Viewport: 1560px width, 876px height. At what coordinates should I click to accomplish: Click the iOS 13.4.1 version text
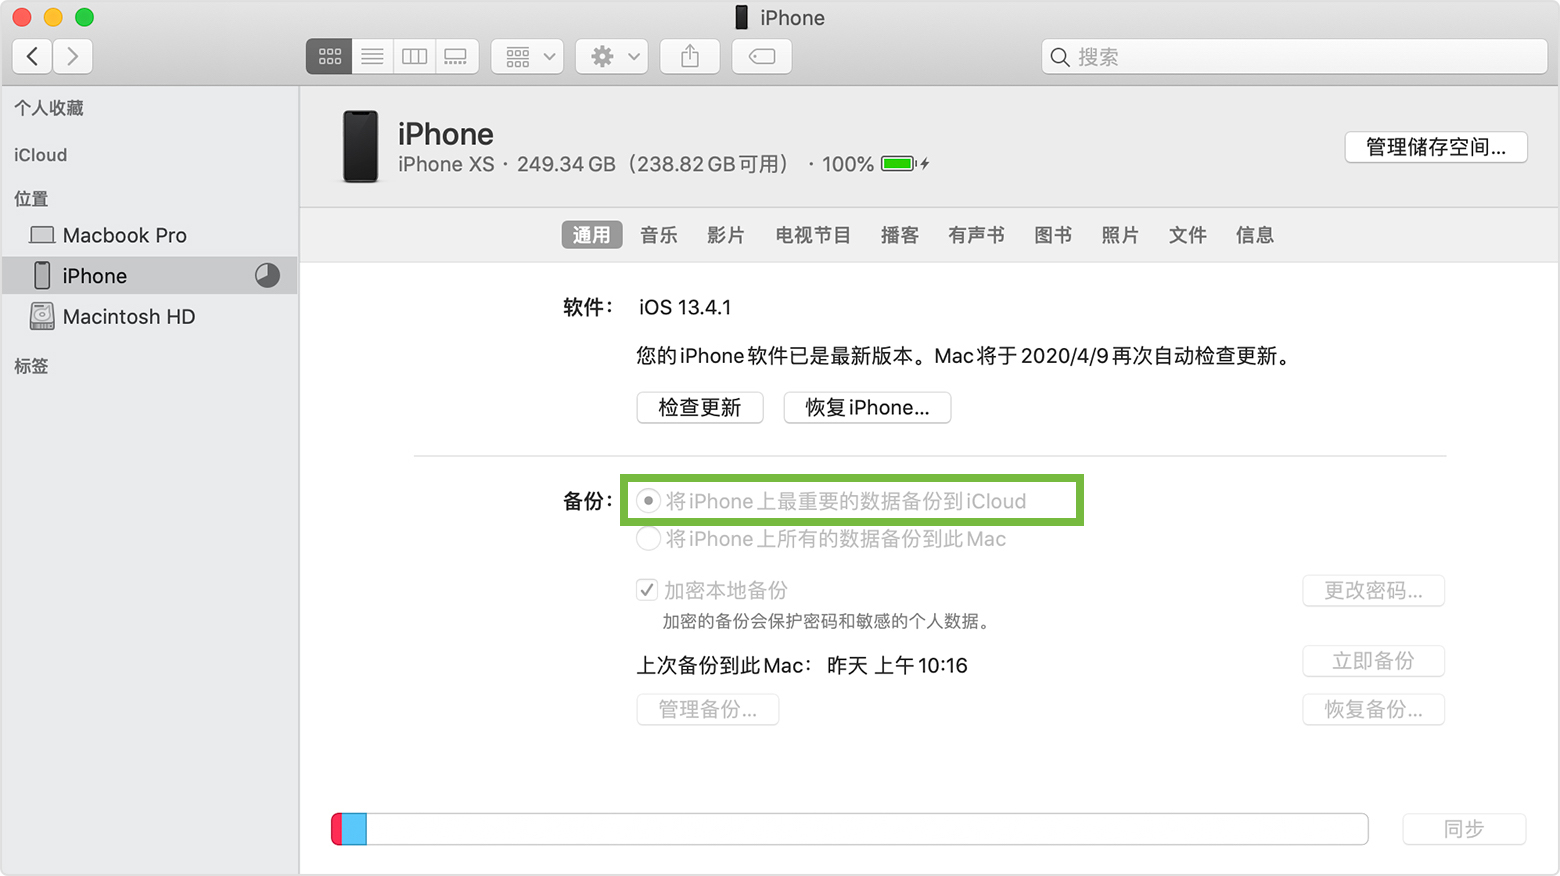685,307
